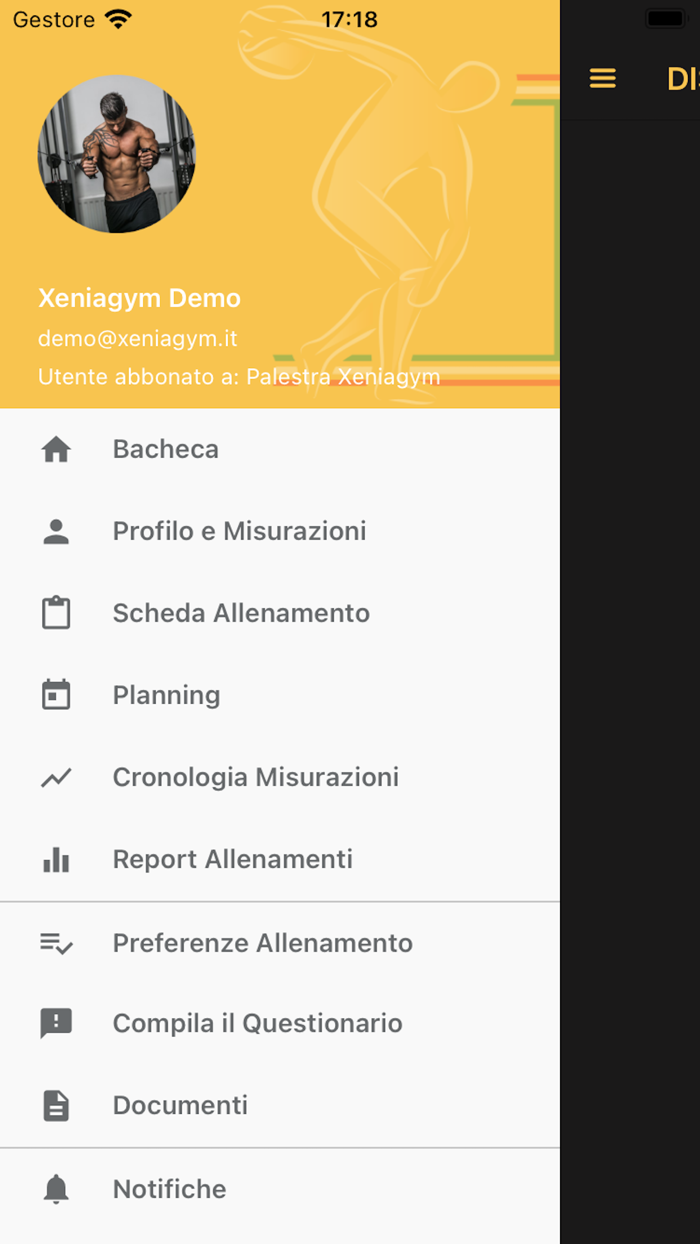
Task: Tap the Xeniagym Demo user name
Action: pyautogui.click(x=139, y=298)
